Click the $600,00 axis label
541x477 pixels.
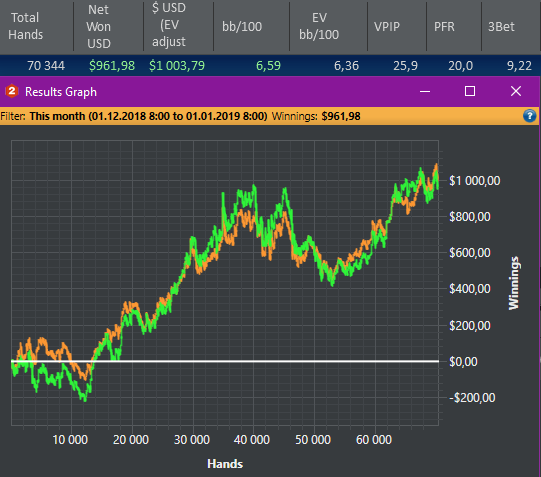click(470, 253)
